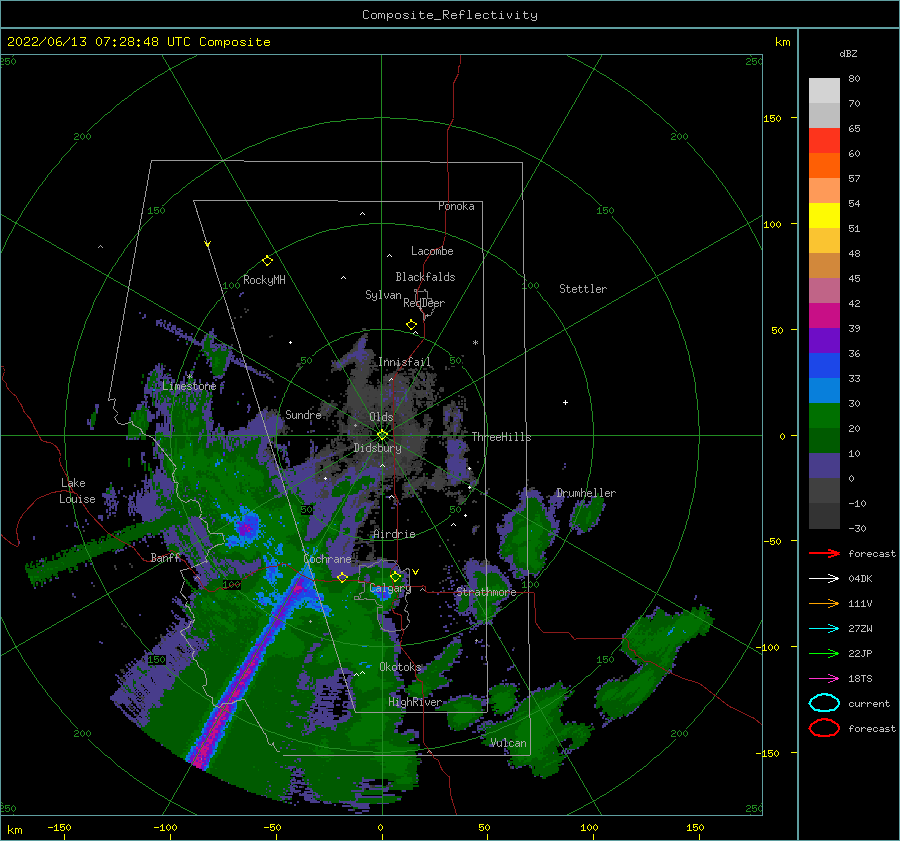
Task: Click the radar center diamond above Didsbury
Action: (382, 435)
